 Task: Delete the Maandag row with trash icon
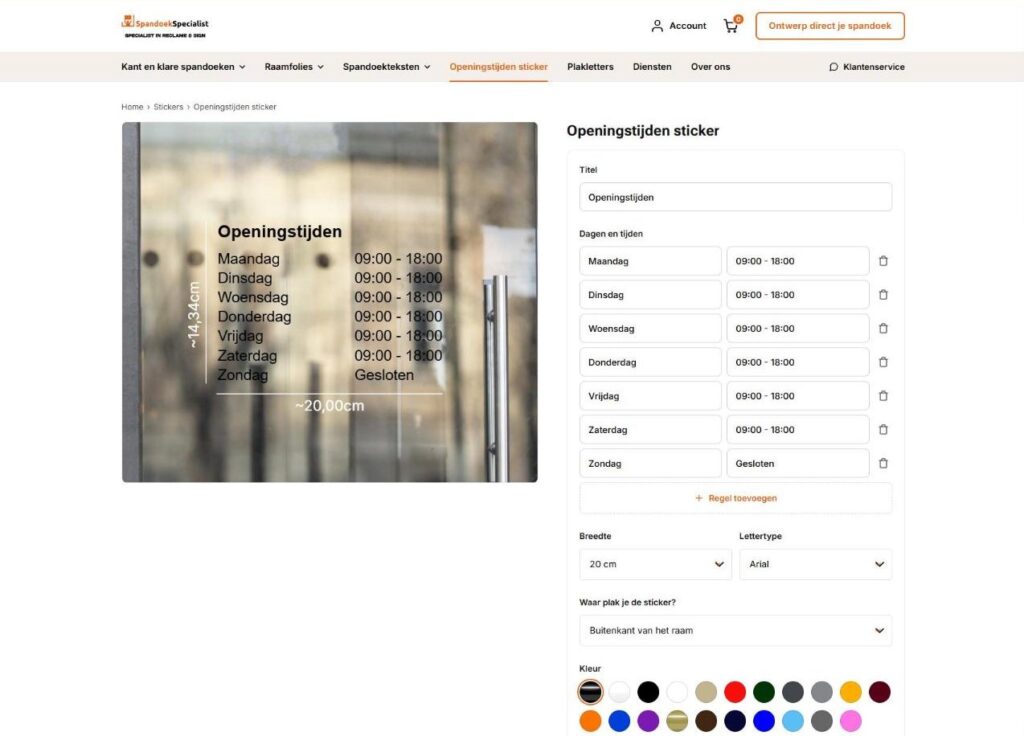pos(883,261)
